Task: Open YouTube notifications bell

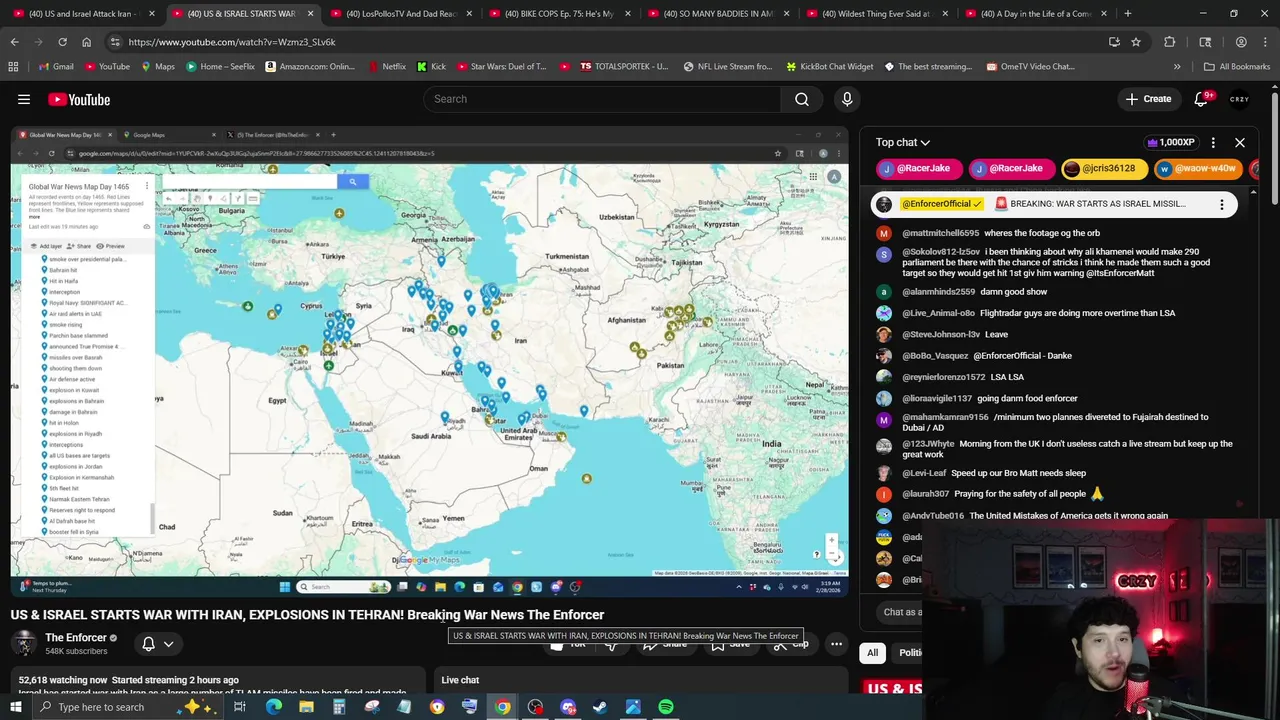Action: click(x=1202, y=99)
